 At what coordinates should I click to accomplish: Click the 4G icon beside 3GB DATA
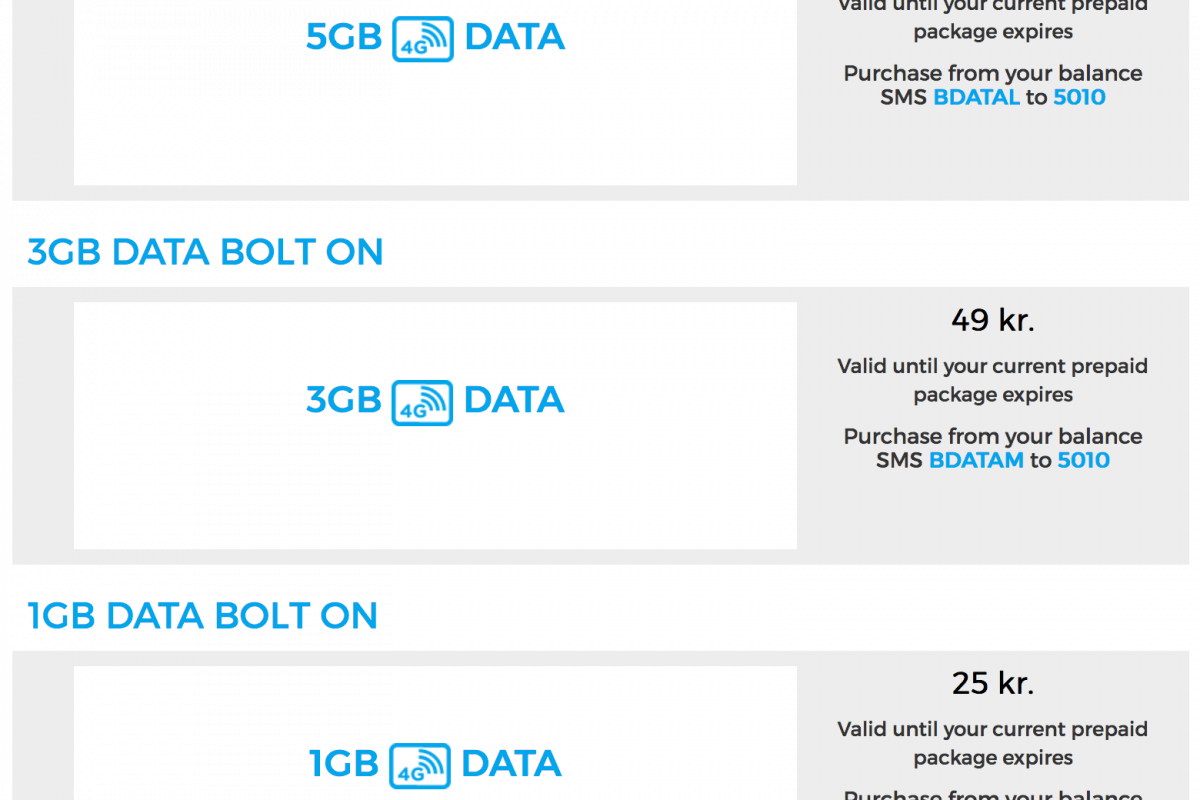pyautogui.click(x=423, y=402)
